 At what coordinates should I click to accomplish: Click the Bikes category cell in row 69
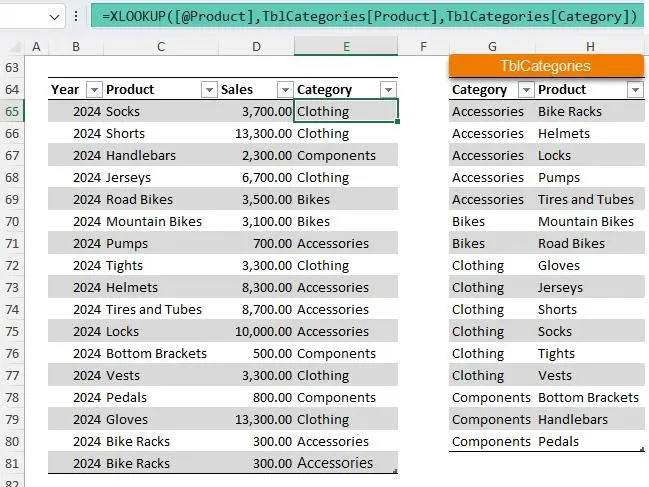(x=346, y=199)
